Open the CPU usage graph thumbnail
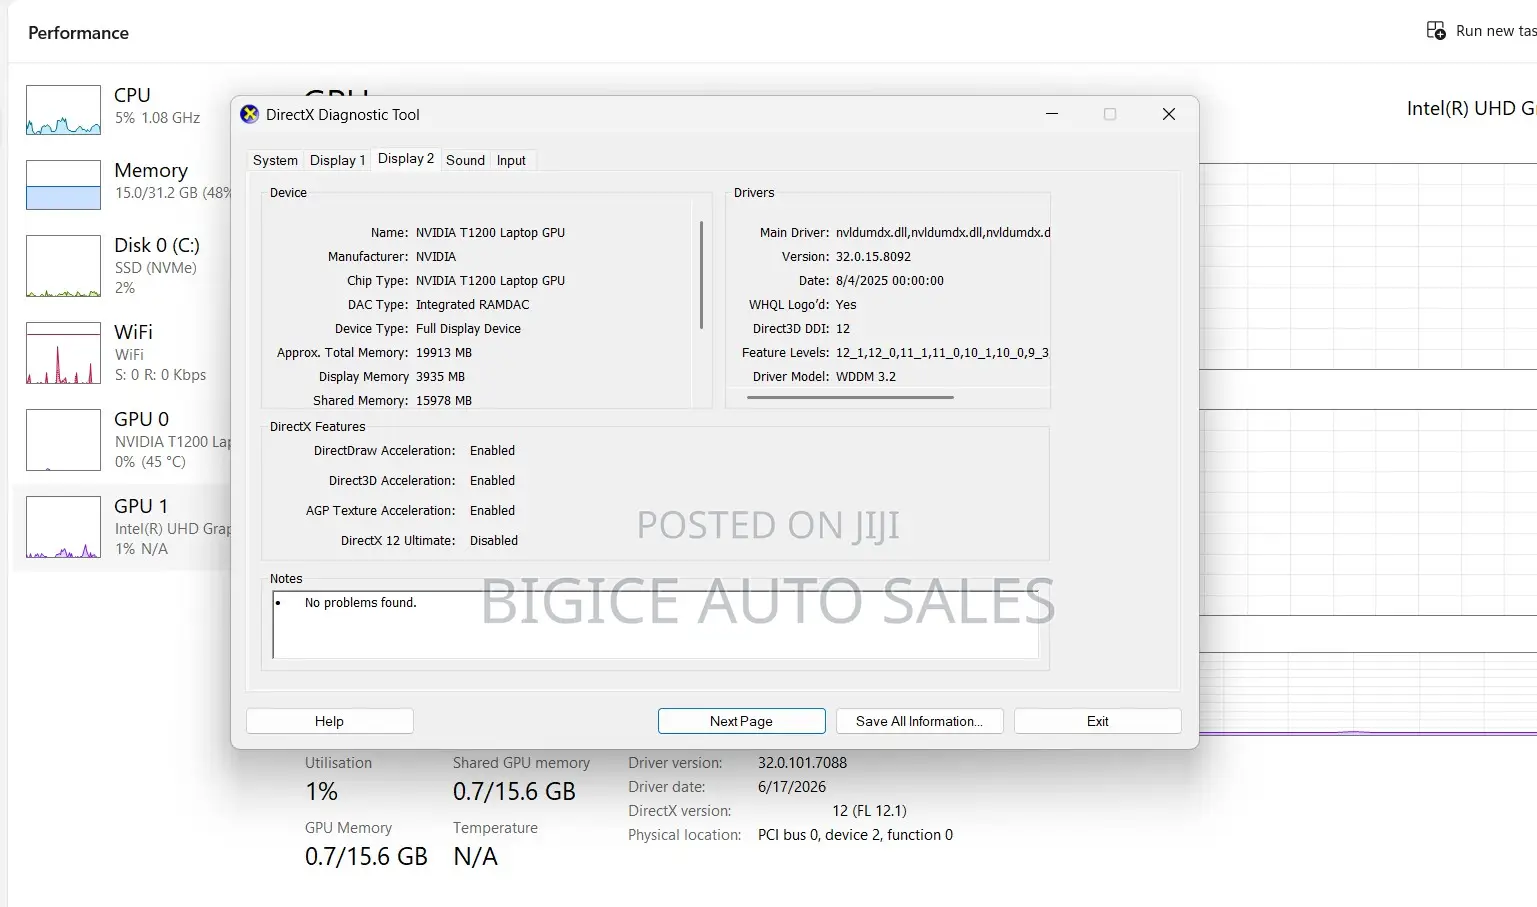 point(63,110)
